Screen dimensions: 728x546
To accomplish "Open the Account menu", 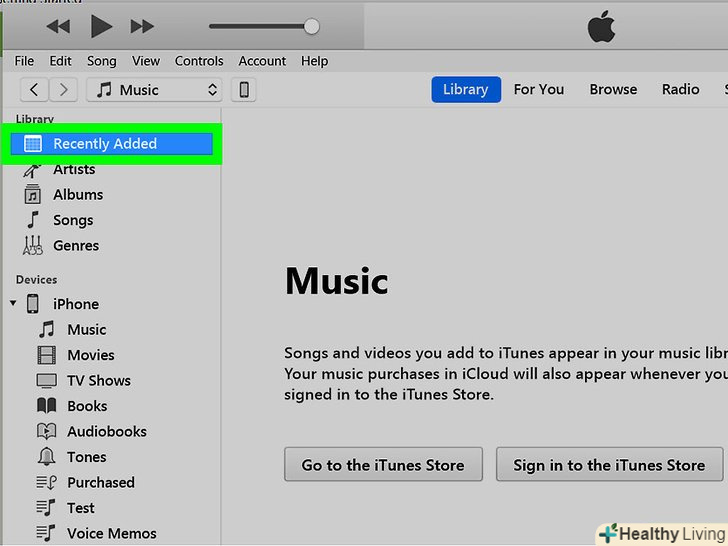I will [262, 61].
